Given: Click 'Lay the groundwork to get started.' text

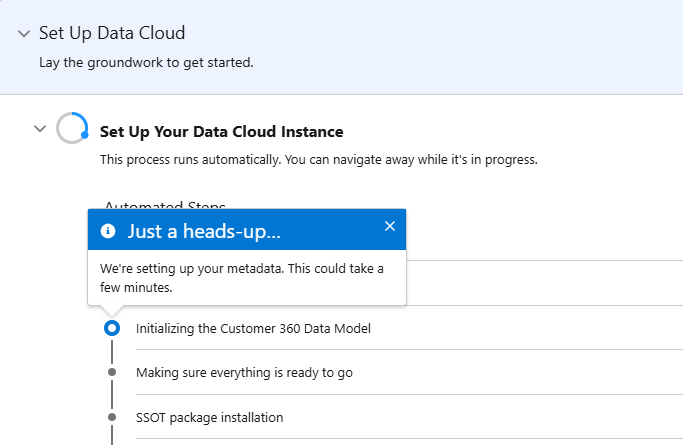Looking at the screenshot, I should [x=146, y=63].
